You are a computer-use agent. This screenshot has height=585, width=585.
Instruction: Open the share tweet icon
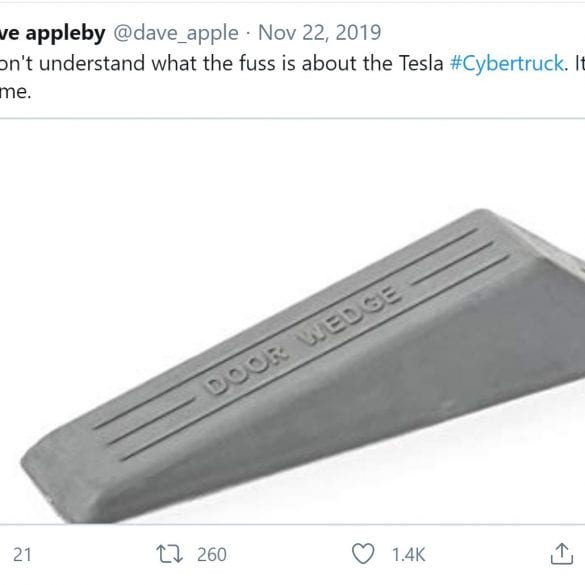[x=562, y=554]
